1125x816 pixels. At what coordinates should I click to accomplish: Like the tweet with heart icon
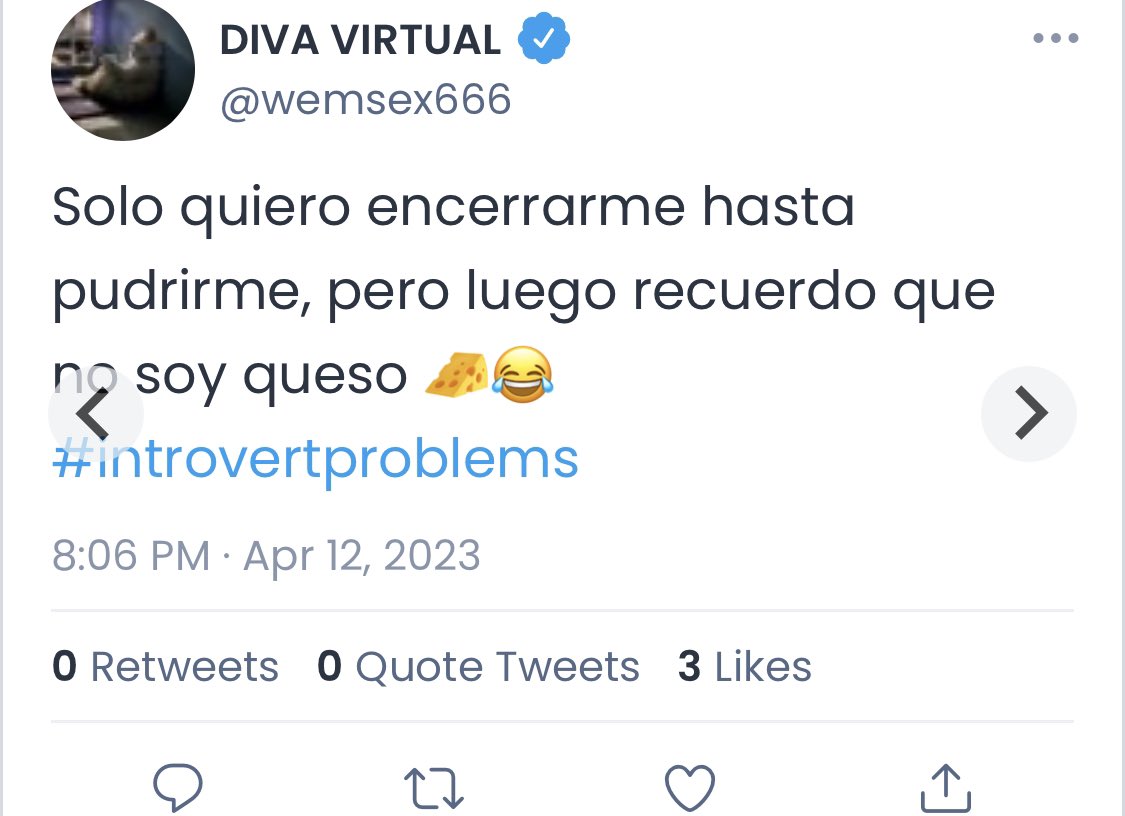point(690,788)
